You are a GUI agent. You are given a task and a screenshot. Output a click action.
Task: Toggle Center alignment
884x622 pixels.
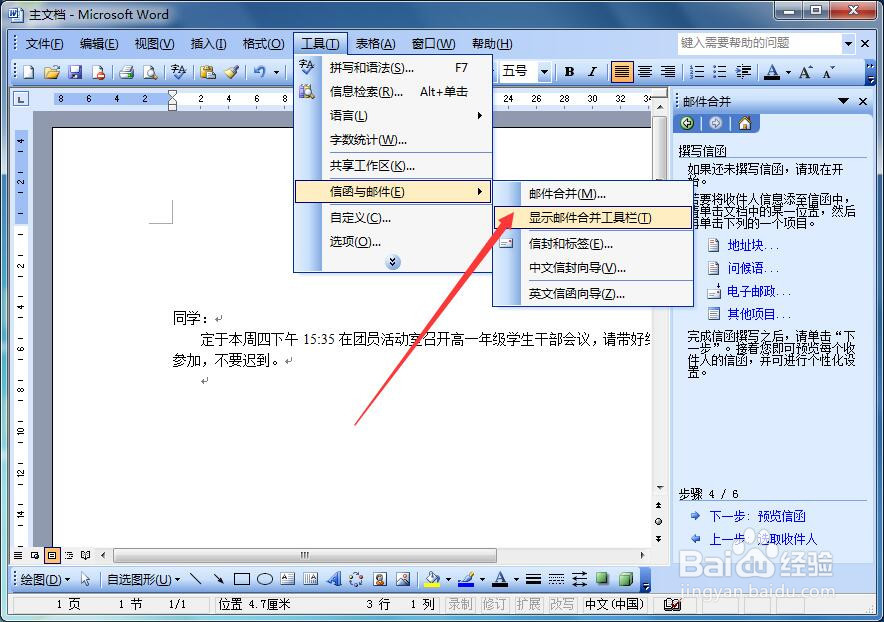click(x=645, y=72)
